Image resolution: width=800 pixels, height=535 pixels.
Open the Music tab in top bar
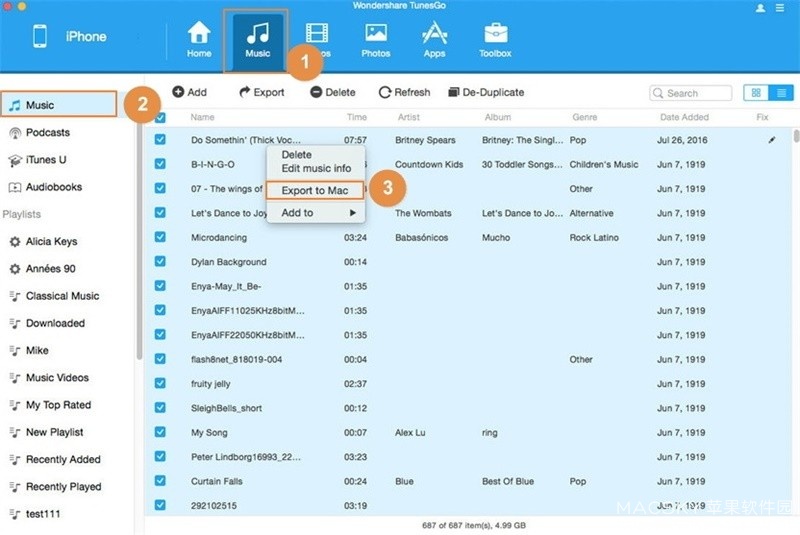pyautogui.click(x=257, y=42)
